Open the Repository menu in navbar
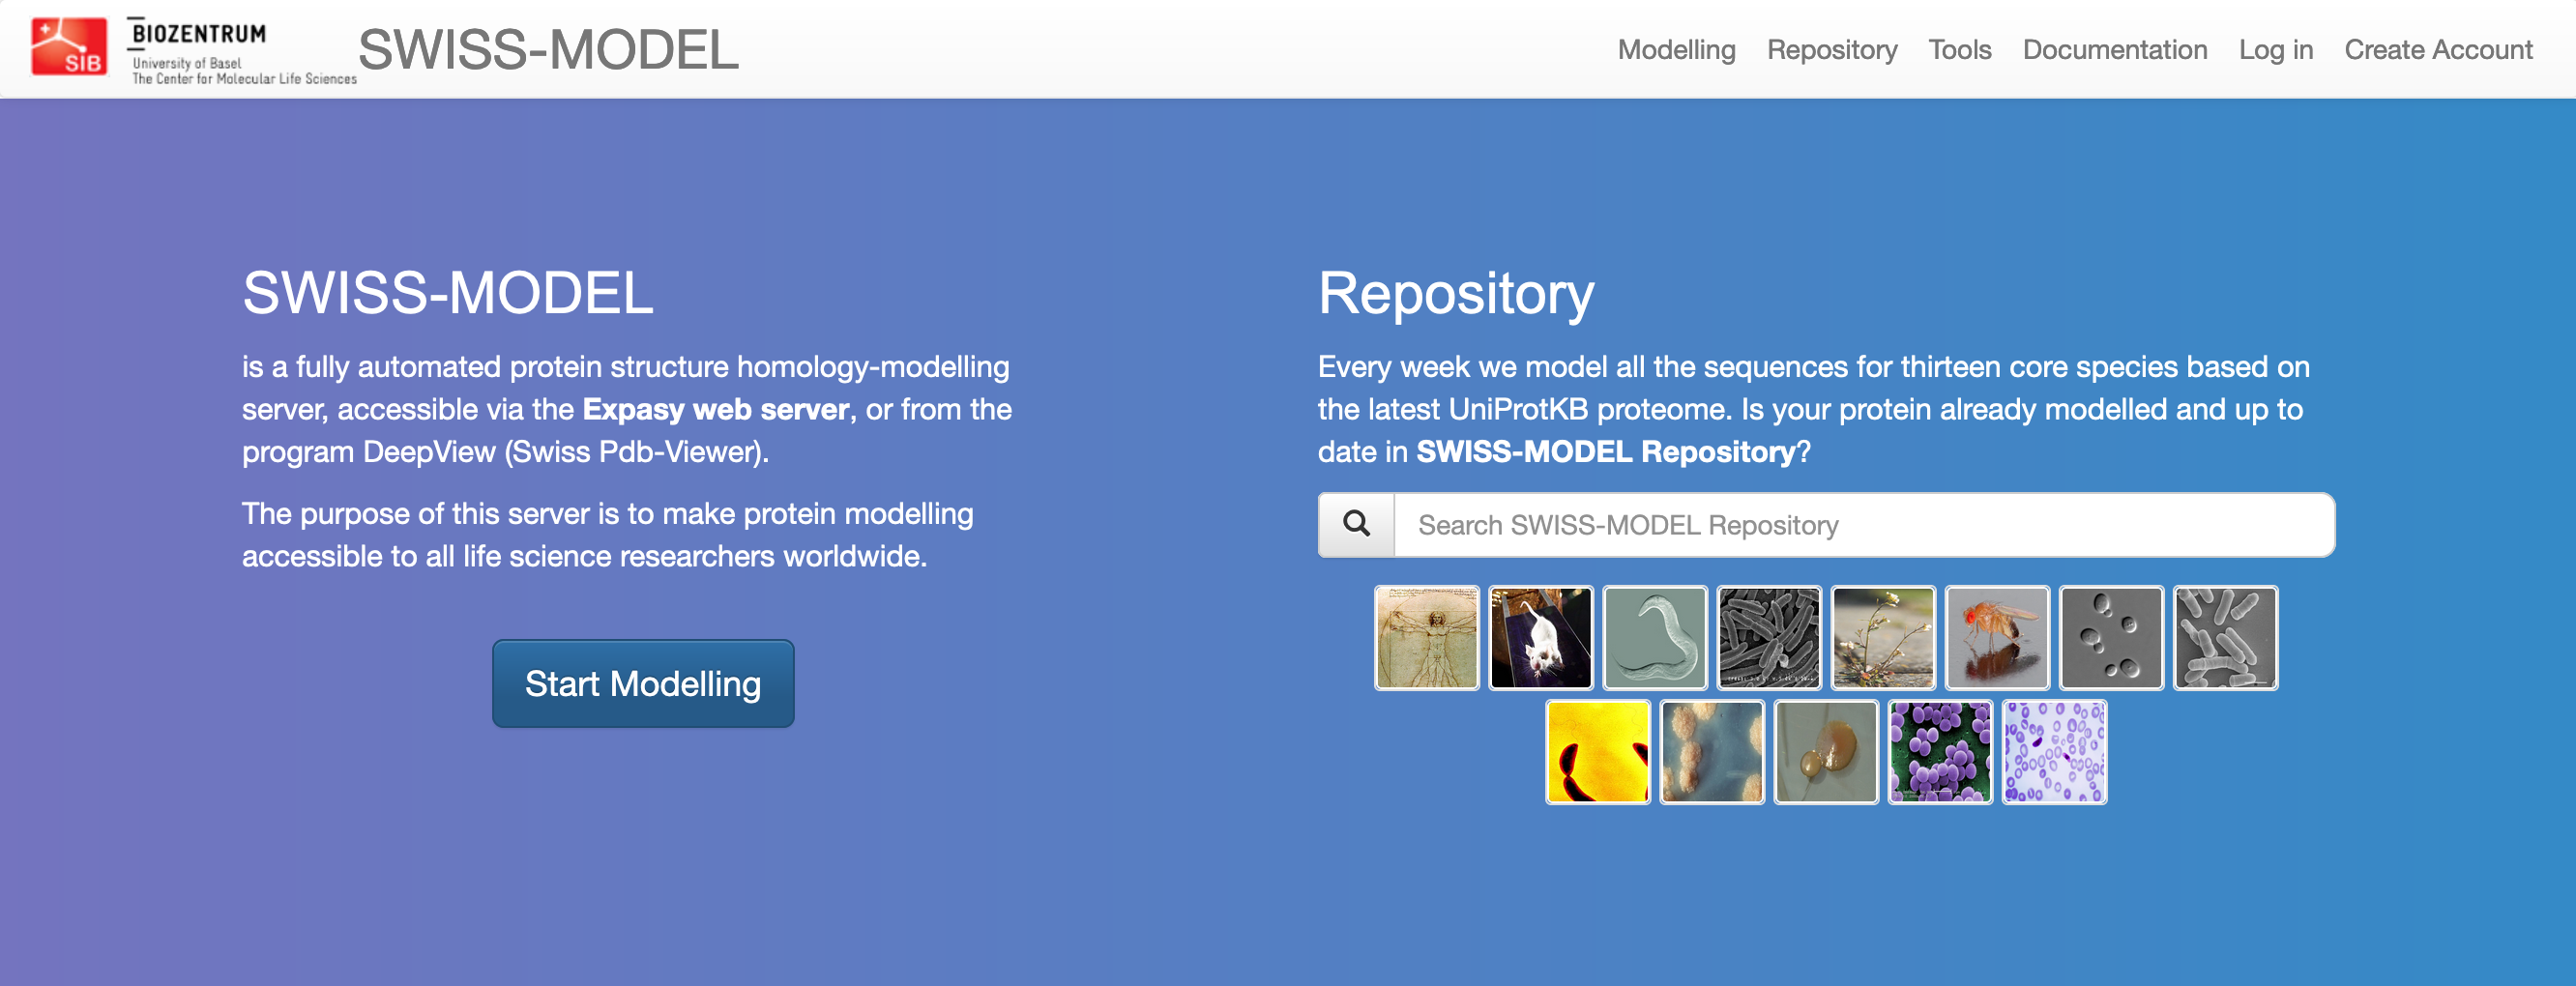This screenshot has height=986, width=2576. click(x=1831, y=50)
